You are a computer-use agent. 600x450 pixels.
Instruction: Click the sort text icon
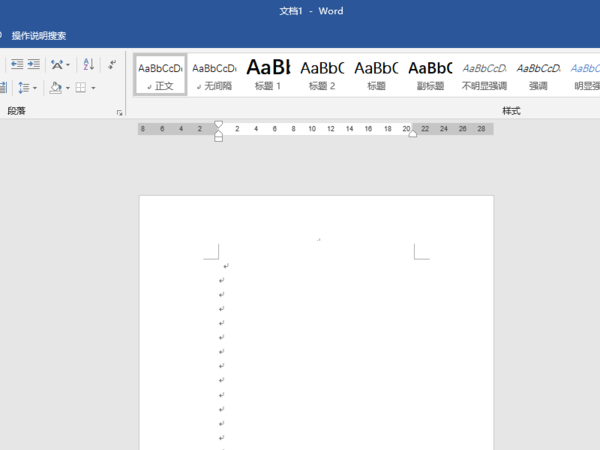88,64
